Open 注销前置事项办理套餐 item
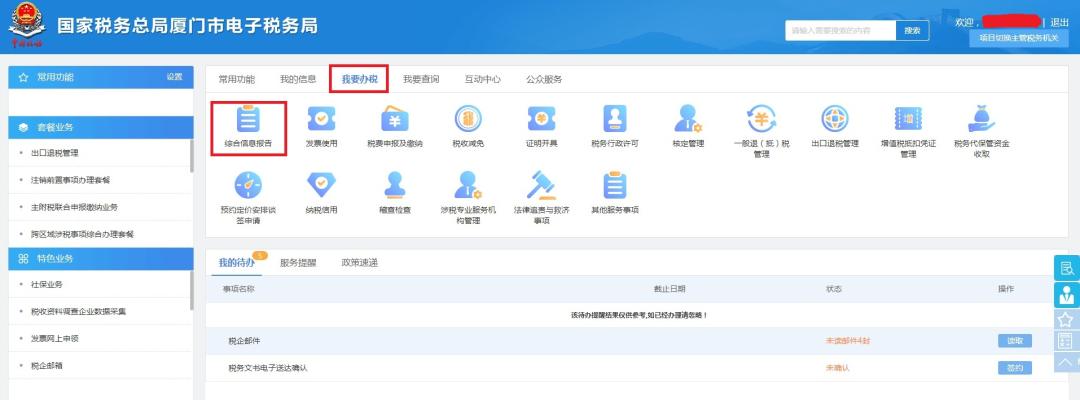 [70, 180]
